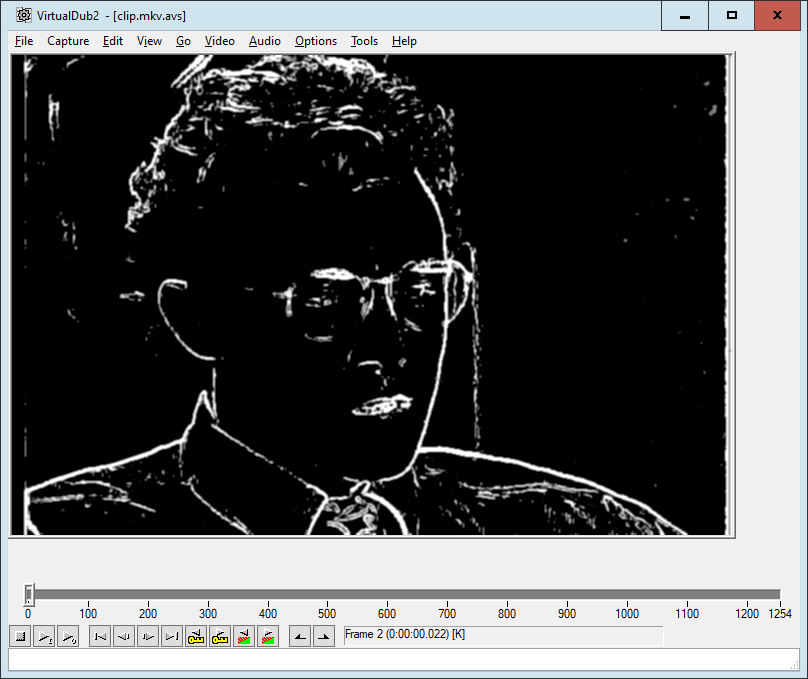
Task: Open the Audio menu
Action: 265,41
